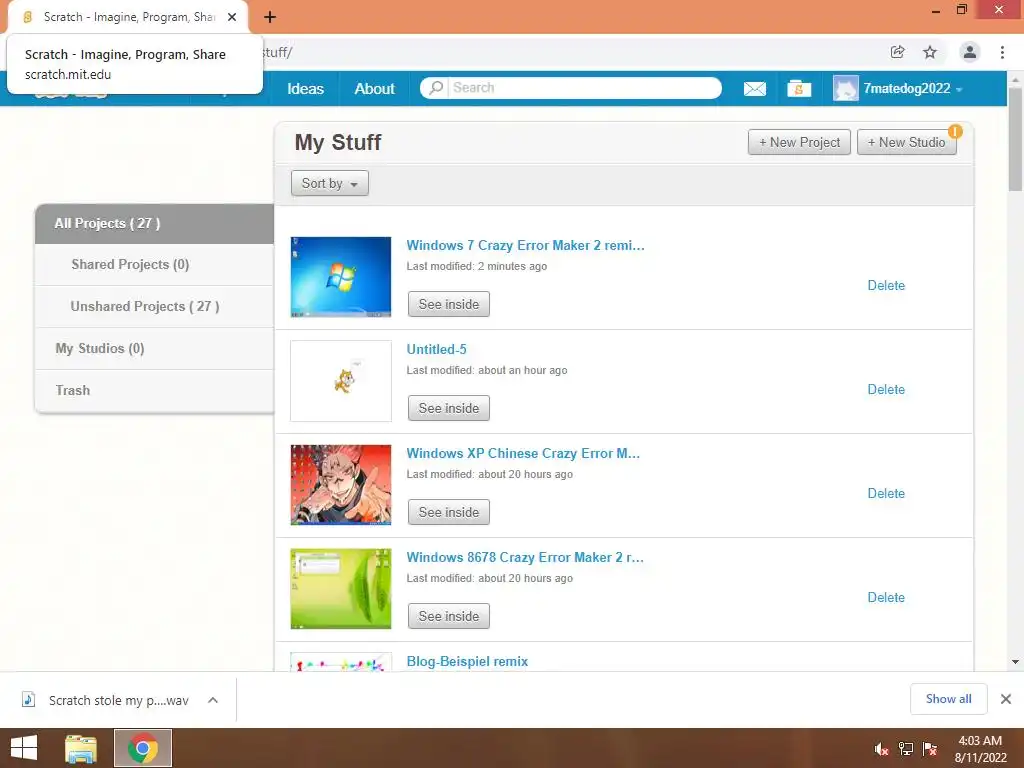Select the Unshared Projects (27) tab
The image size is (1024, 768).
(155, 306)
